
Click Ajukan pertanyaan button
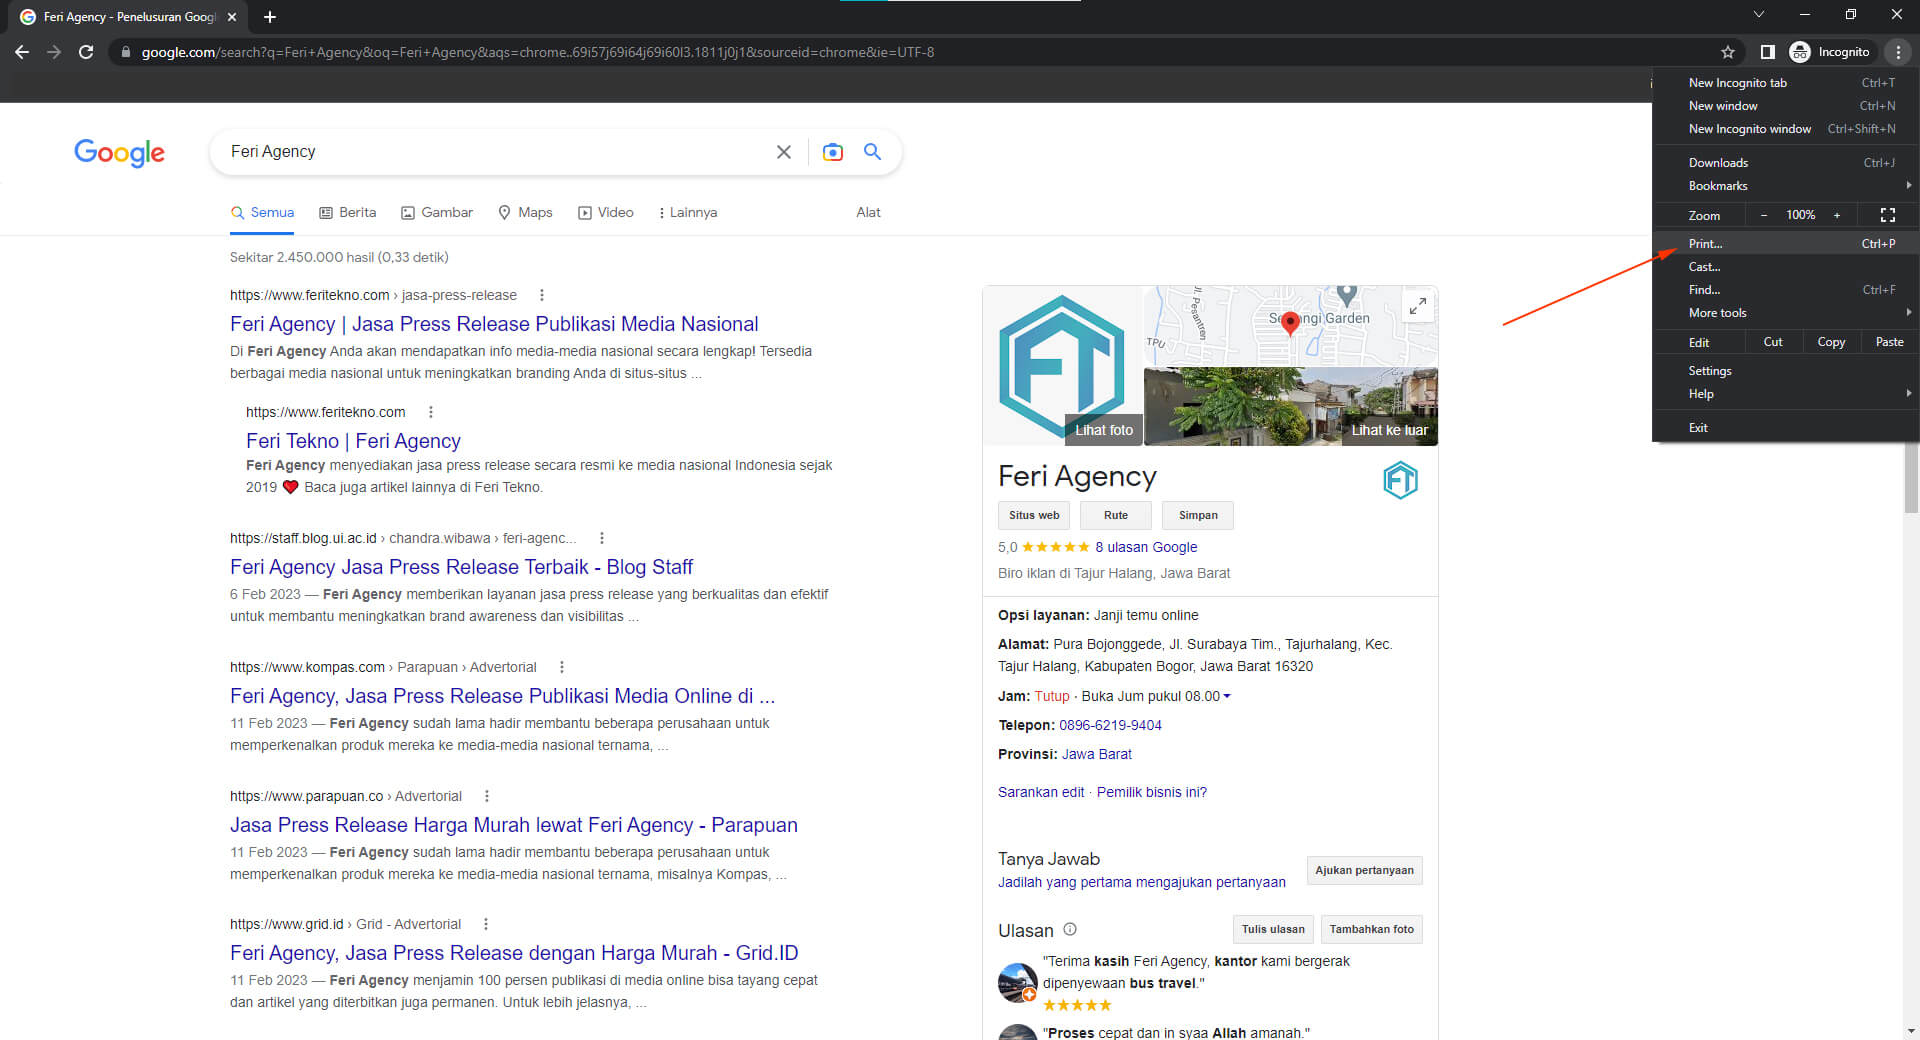pyautogui.click(x=1364, y=870)
